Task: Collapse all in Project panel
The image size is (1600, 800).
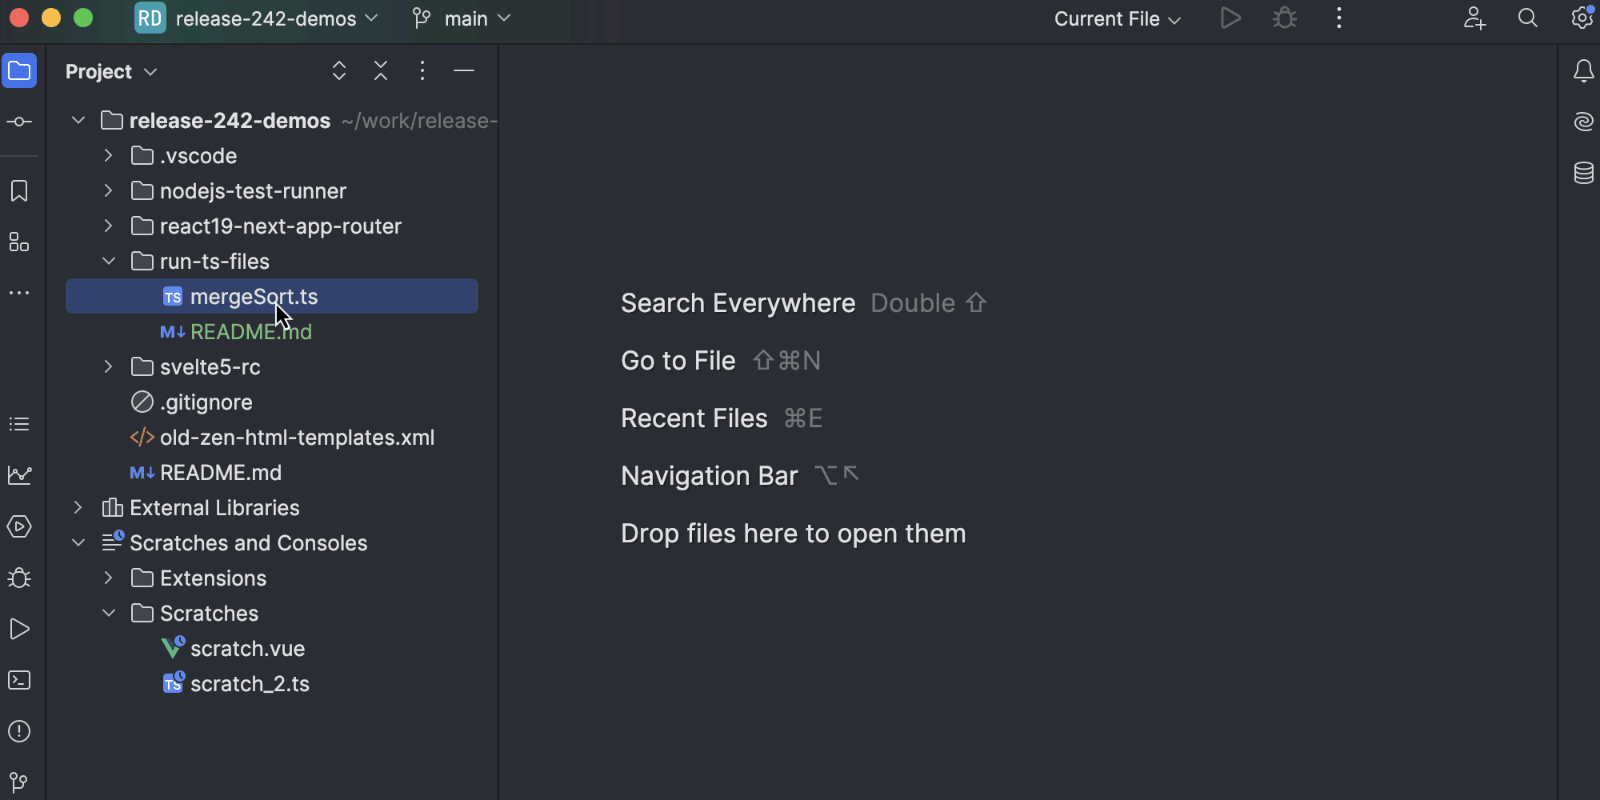Action: coord(381,71)
